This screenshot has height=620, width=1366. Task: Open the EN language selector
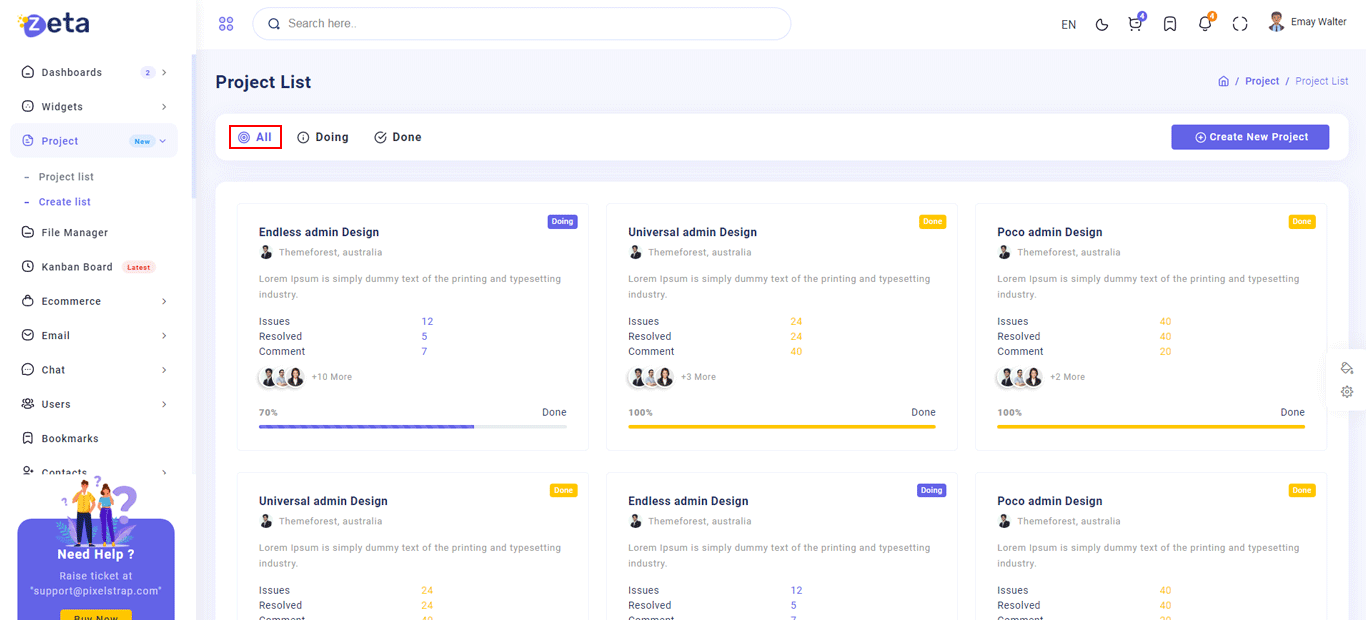pyautogui.click(x=1068, y=24)
